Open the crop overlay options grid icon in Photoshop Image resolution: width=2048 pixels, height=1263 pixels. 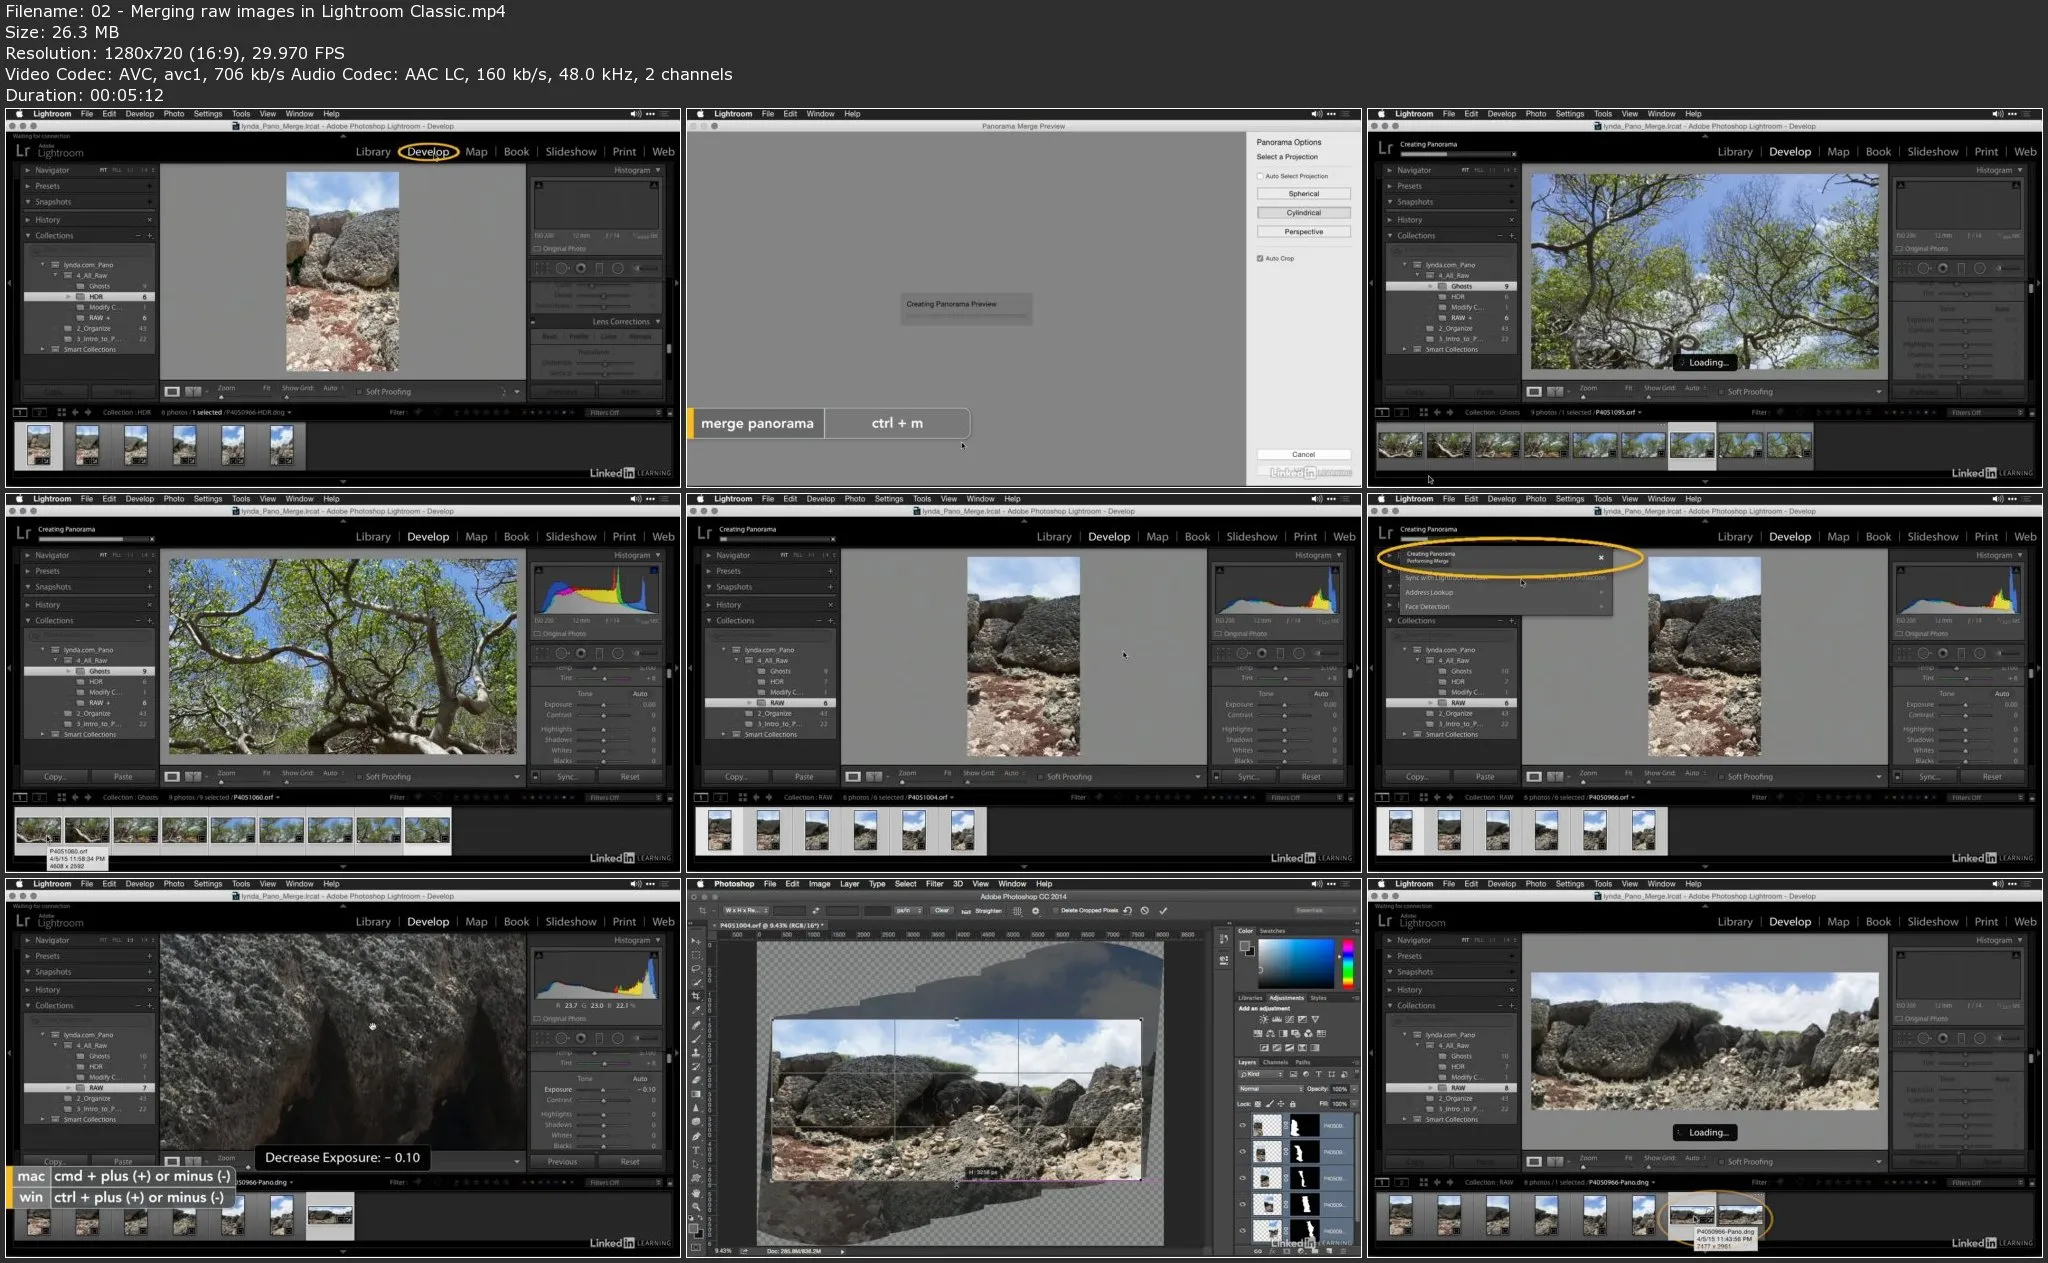tap(1017, 911)
